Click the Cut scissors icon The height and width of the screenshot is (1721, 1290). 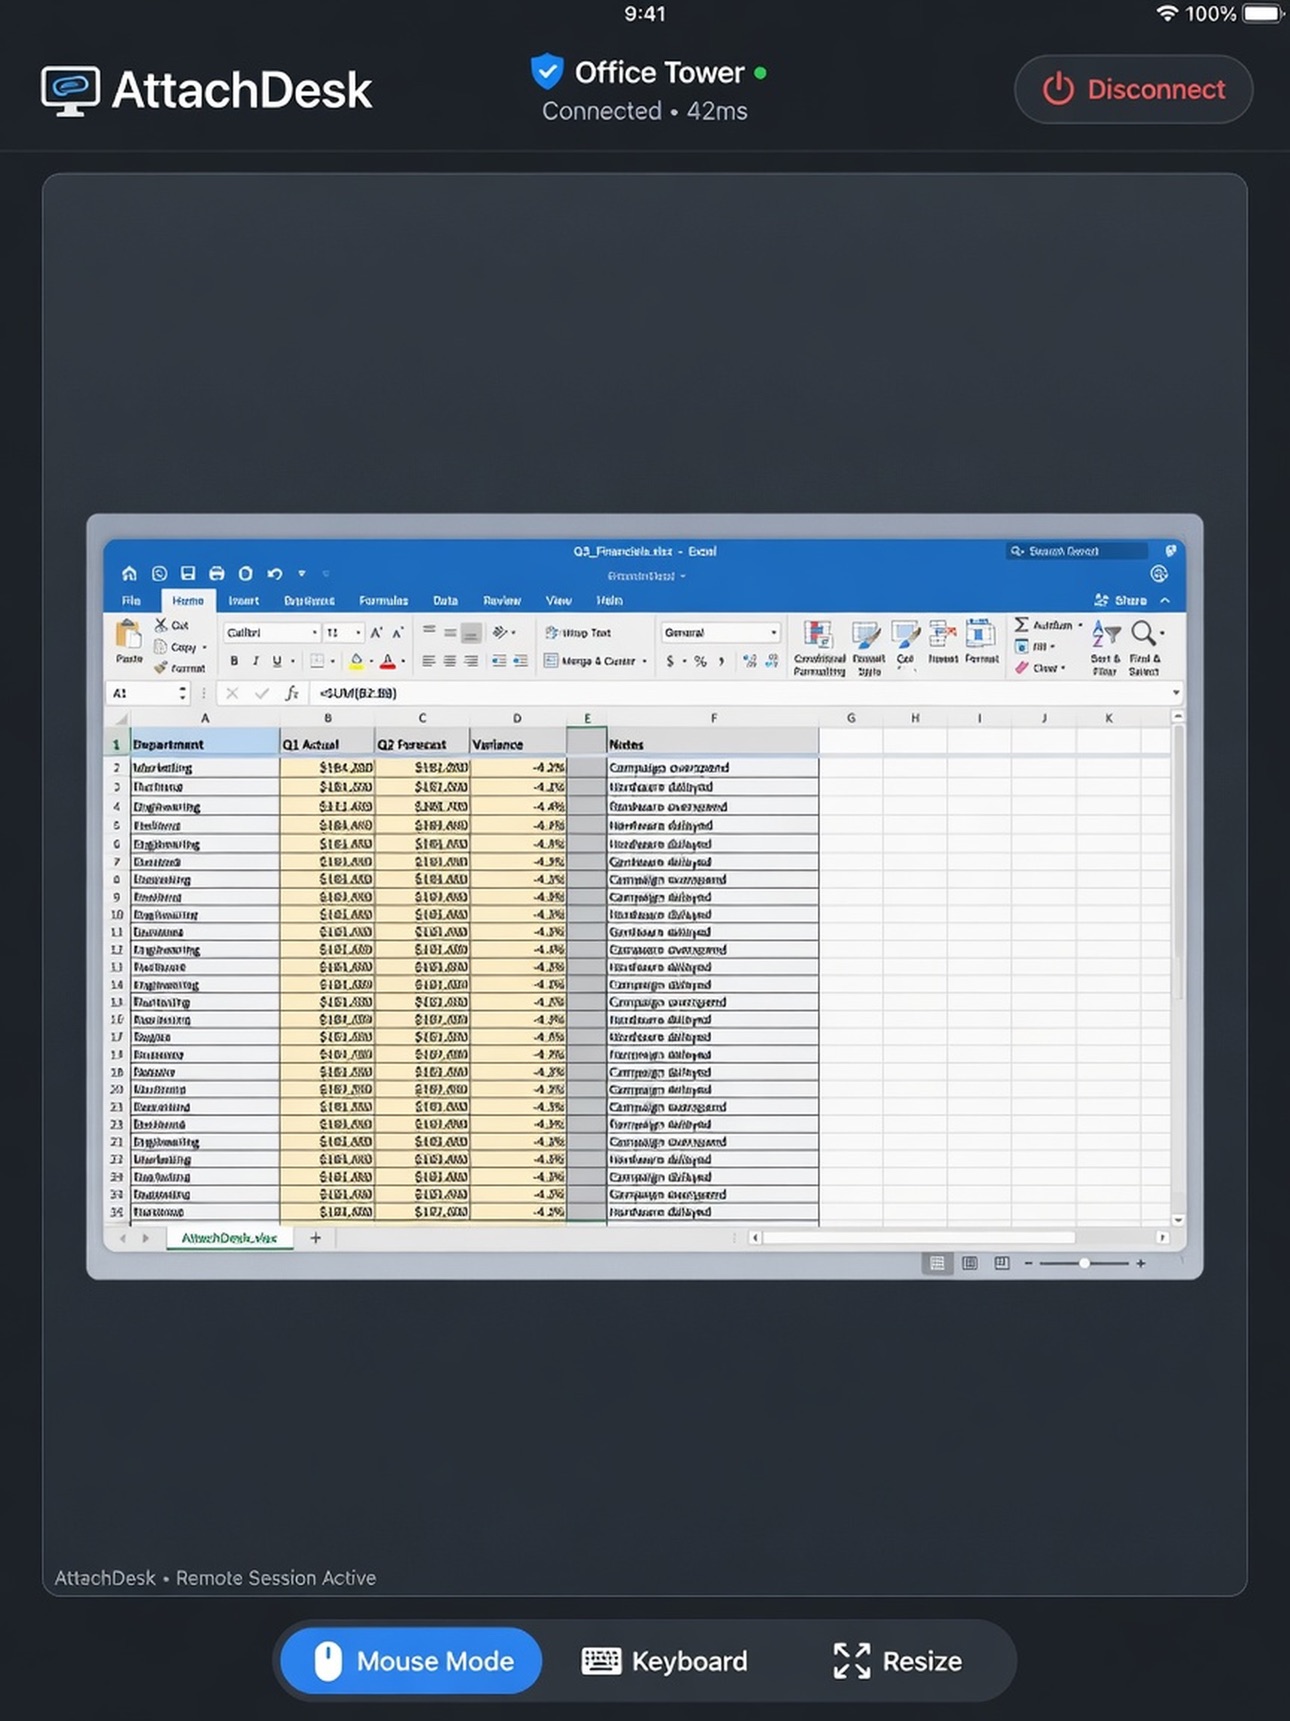161,624
